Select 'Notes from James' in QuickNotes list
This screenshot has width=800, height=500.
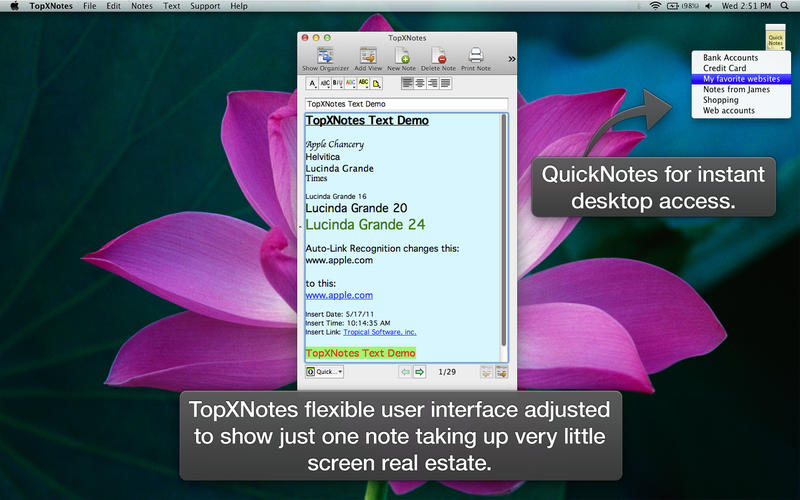735,89
